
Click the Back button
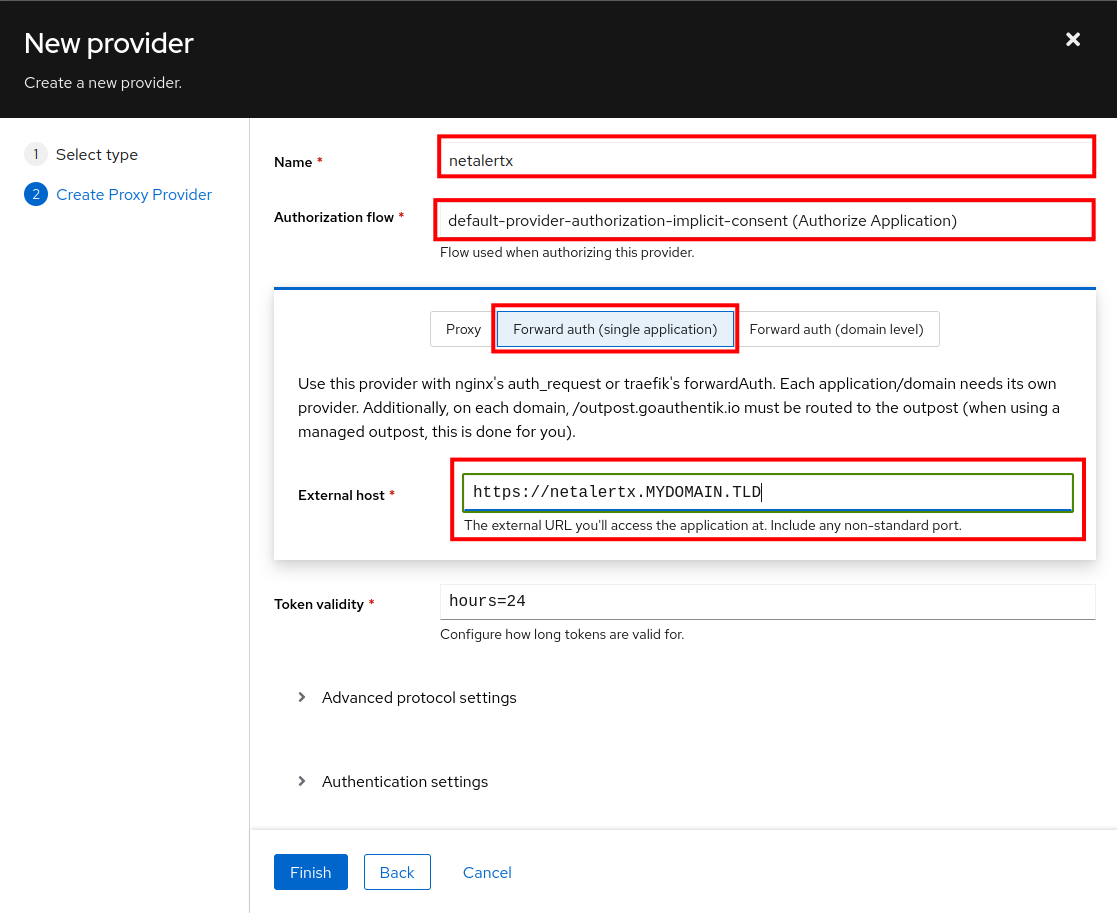397,872
